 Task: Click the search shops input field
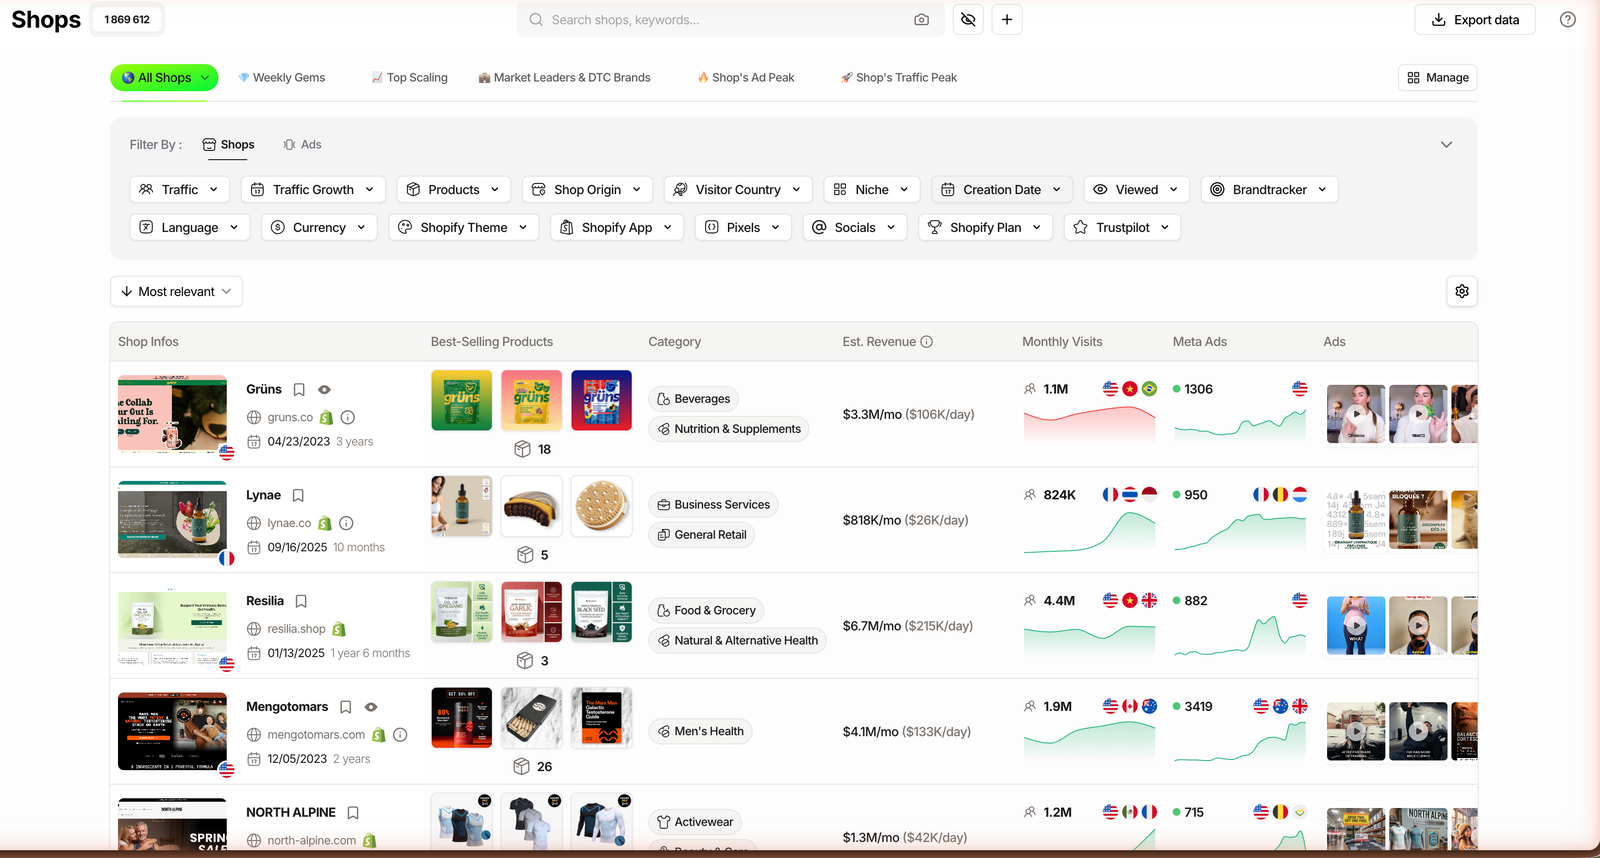(730, 20)
